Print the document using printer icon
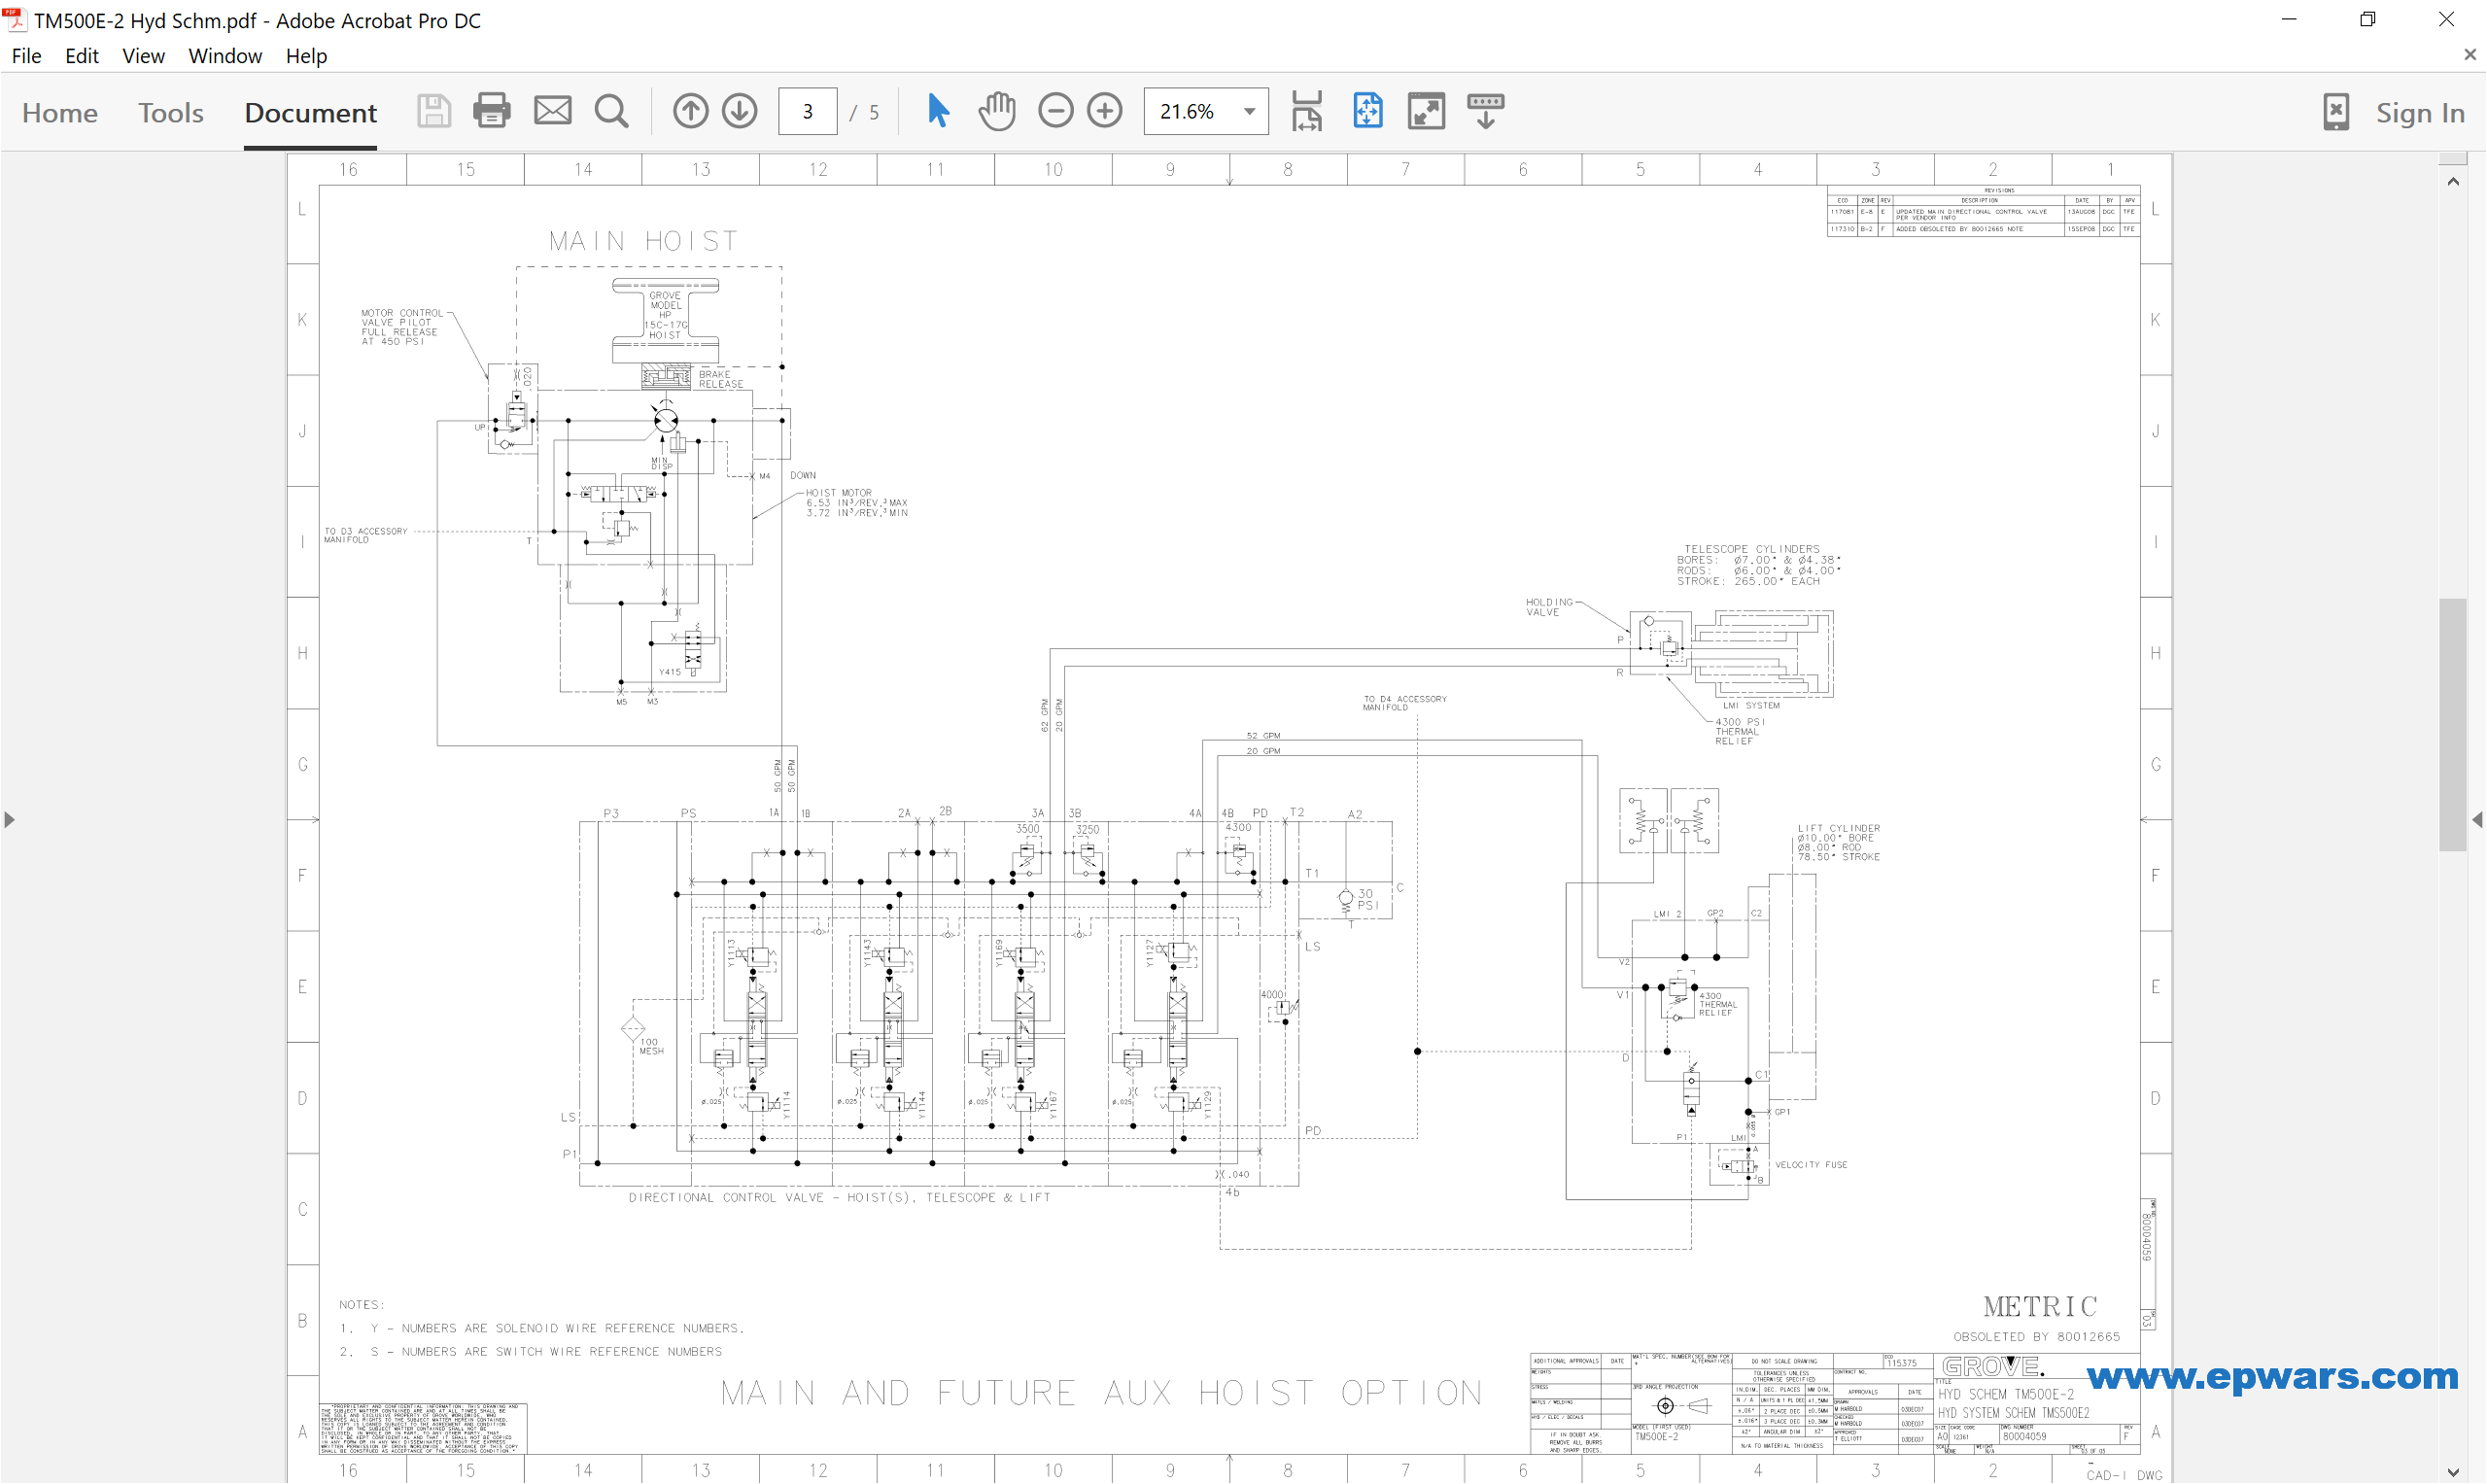Viewport: 2487px width, 1484px height. (491, 111)
